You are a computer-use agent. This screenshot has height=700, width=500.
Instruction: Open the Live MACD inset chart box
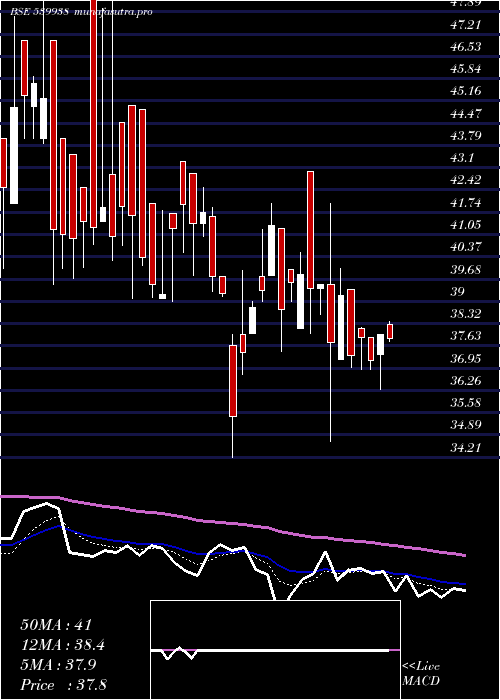tap(275, 650)
